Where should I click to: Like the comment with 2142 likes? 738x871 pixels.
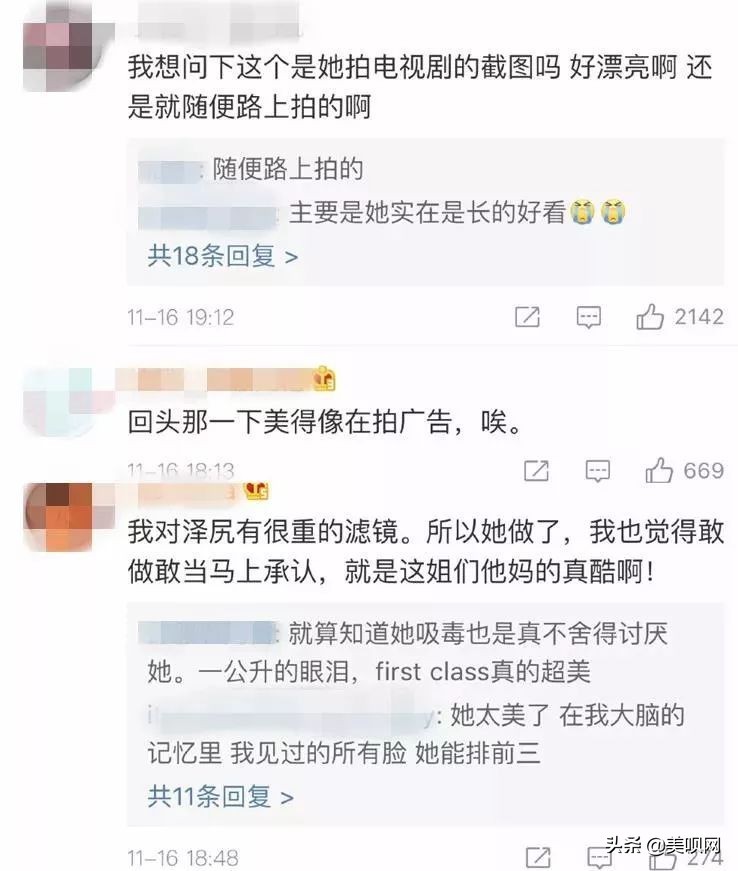click(650, 317)
